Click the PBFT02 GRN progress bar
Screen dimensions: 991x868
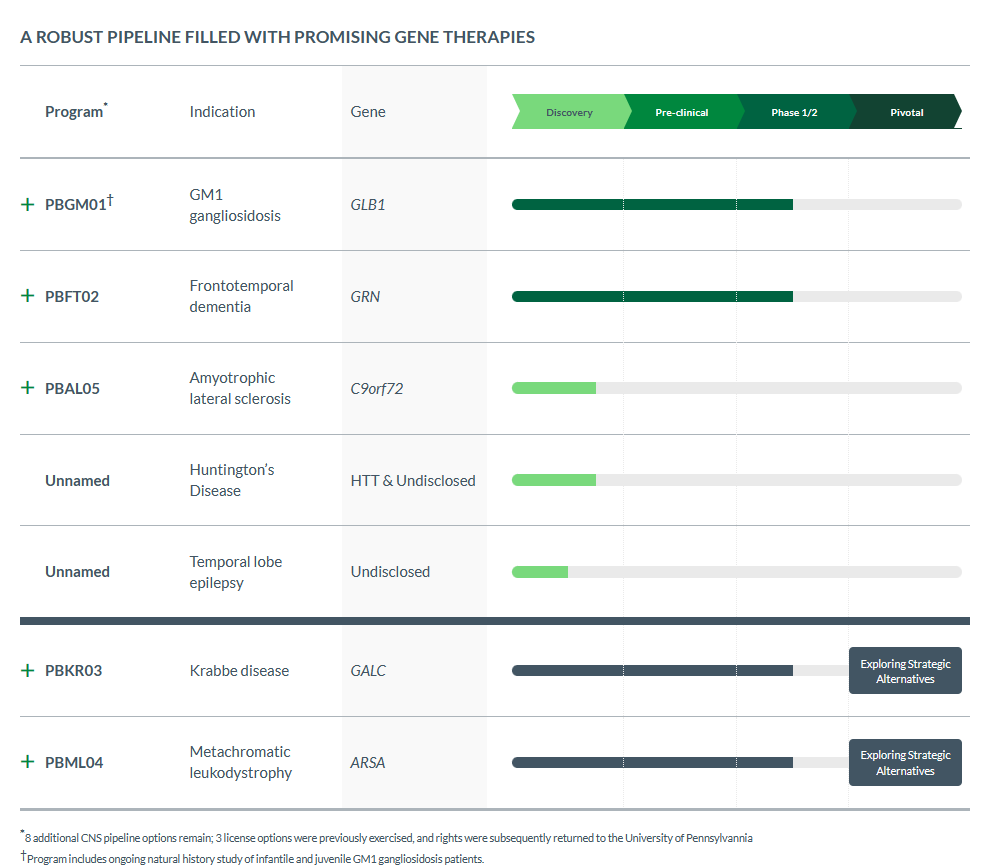(652, 296)
